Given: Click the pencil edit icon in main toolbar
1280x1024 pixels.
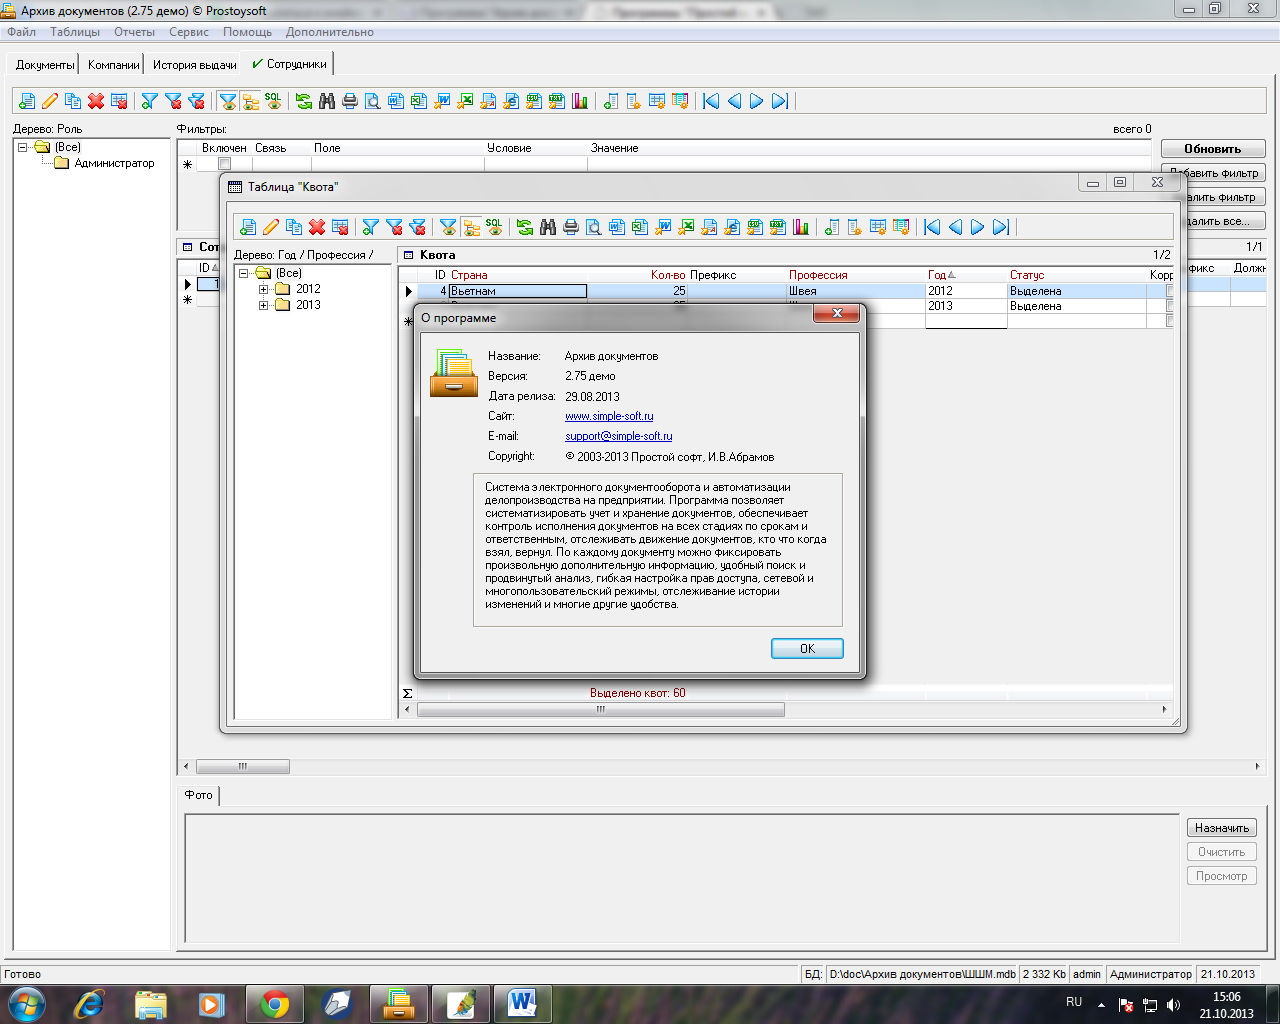Looking at the screenshot, I should point(49,101).
